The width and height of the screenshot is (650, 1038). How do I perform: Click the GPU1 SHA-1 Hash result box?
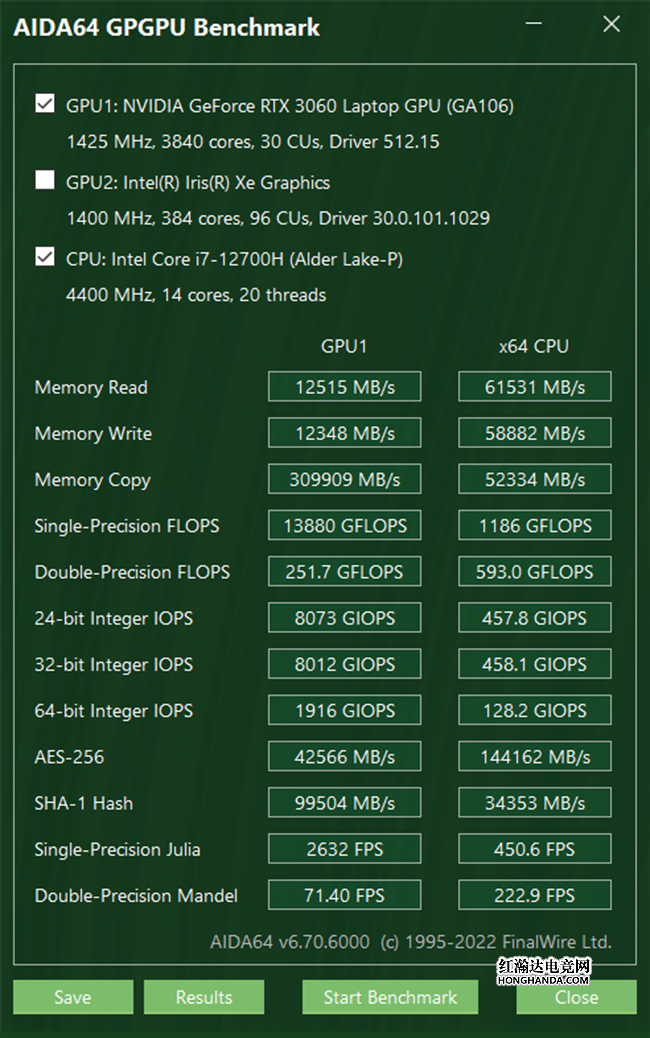(x=344, y=803)
